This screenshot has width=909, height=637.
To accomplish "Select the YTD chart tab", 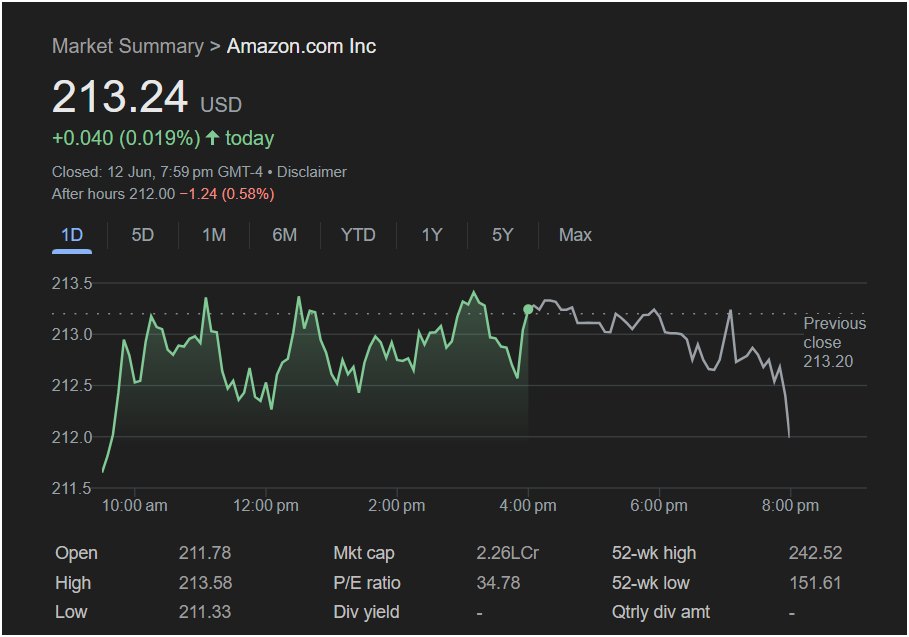I will [x=358, y=235].
